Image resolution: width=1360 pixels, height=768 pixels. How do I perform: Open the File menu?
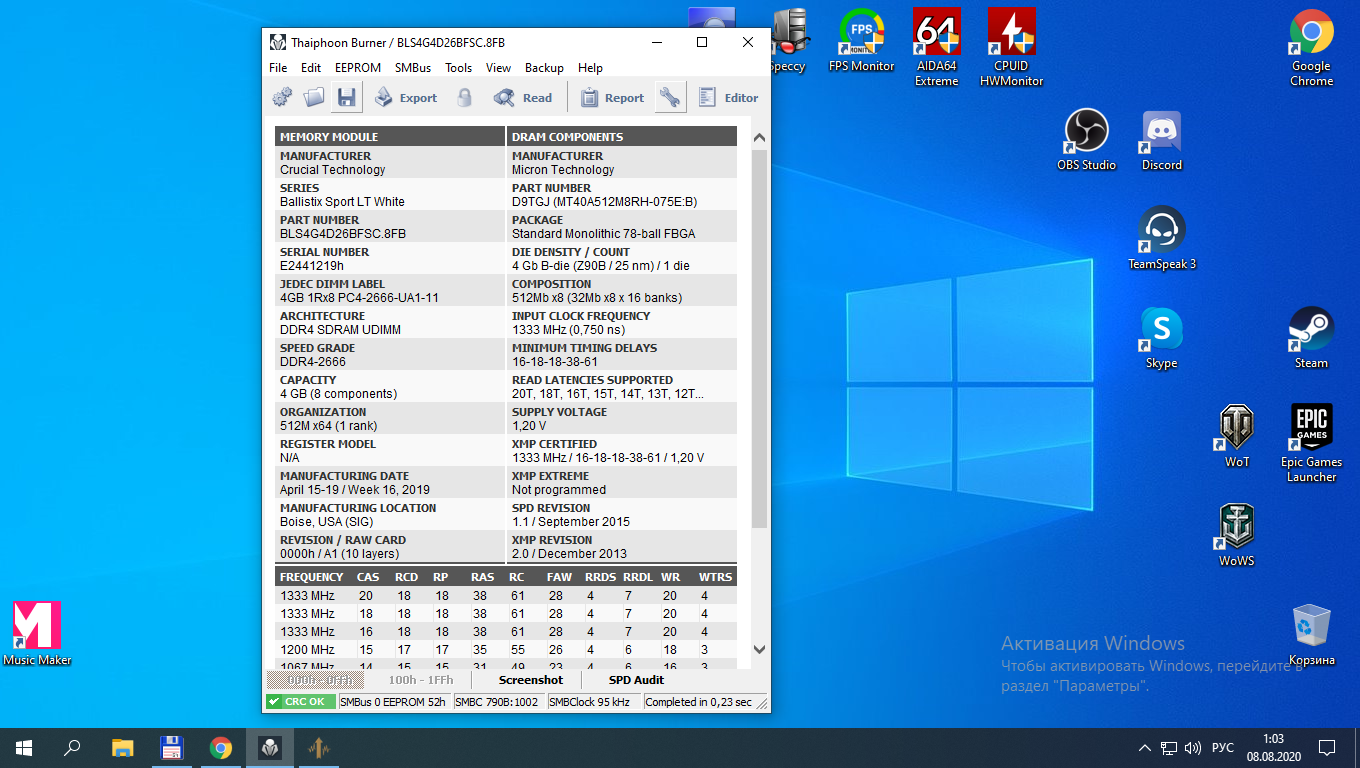pyautogui.click(x=278, y=68)
